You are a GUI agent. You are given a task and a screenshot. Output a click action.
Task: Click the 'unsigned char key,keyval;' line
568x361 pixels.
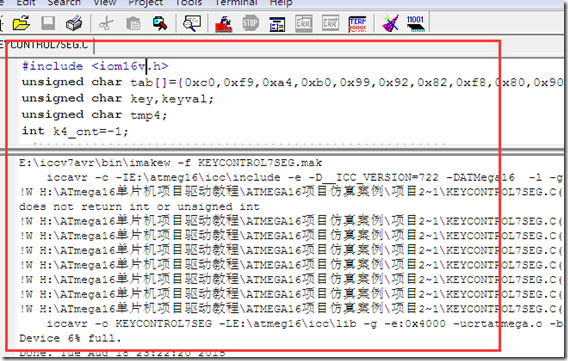click(118, 99)
